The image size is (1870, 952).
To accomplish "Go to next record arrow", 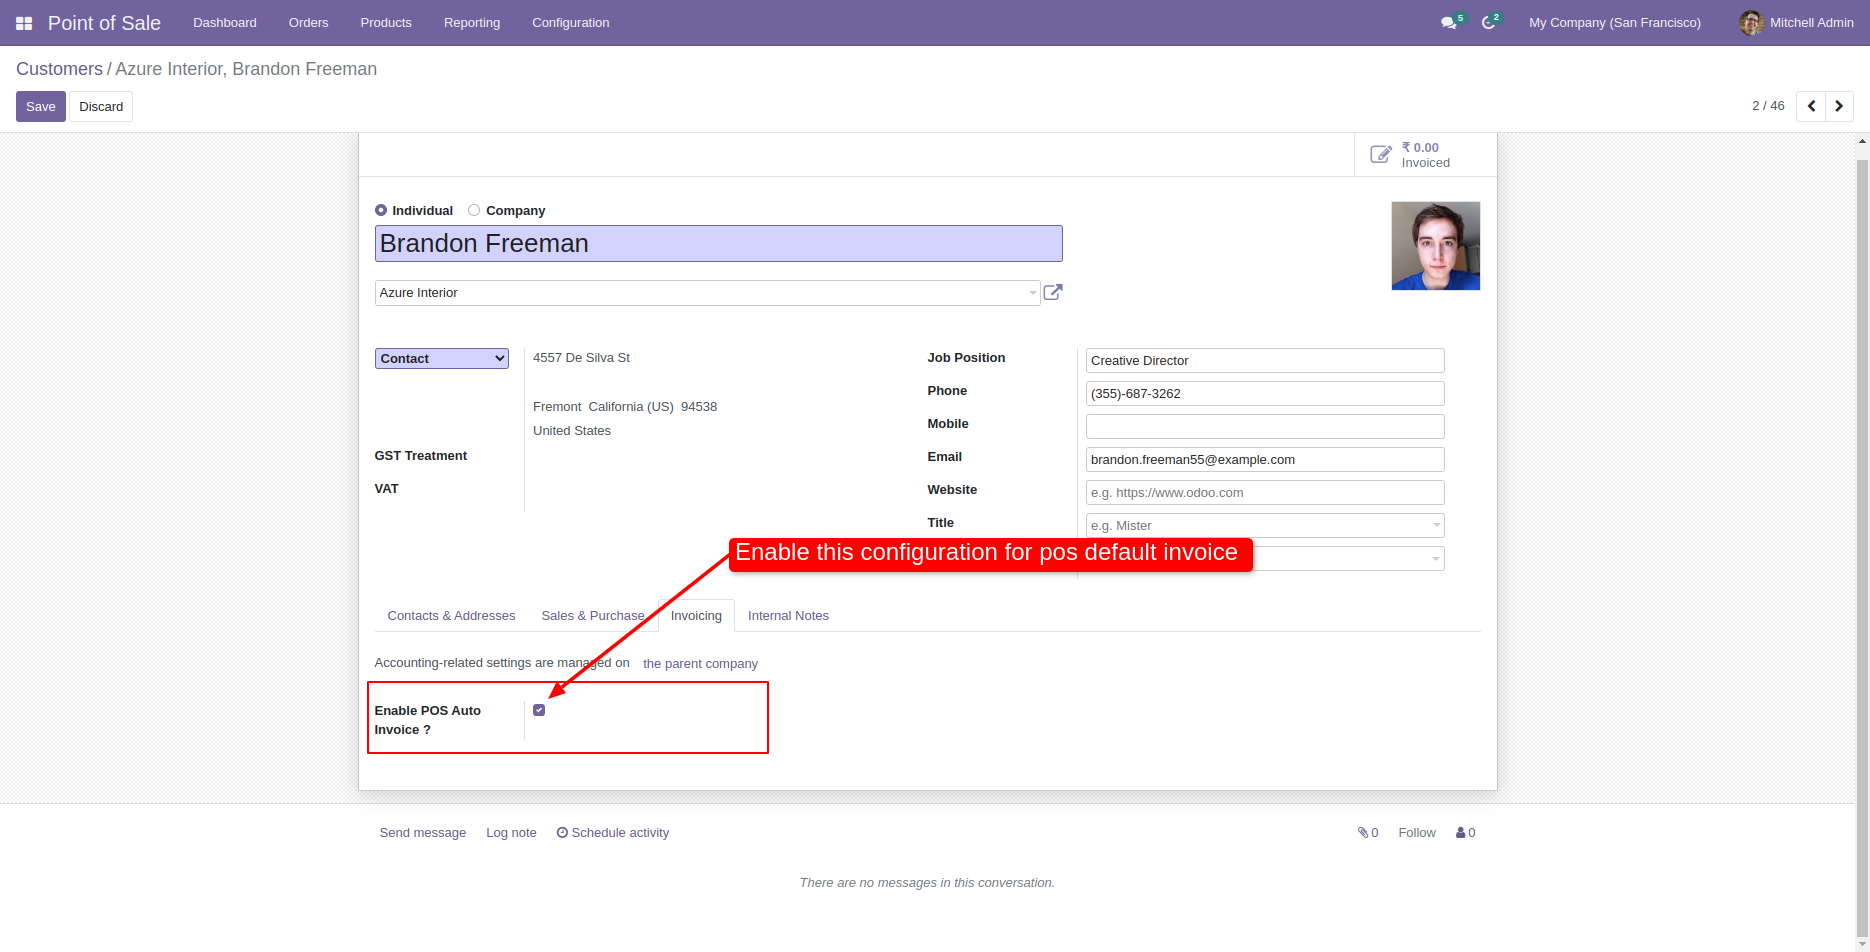I will [x=1839, y=106].
